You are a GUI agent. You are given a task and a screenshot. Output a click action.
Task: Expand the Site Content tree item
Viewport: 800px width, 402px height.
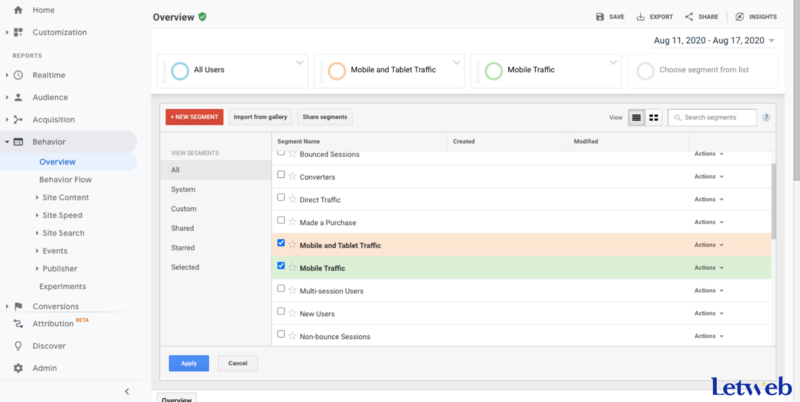click(x=37, y=197)
